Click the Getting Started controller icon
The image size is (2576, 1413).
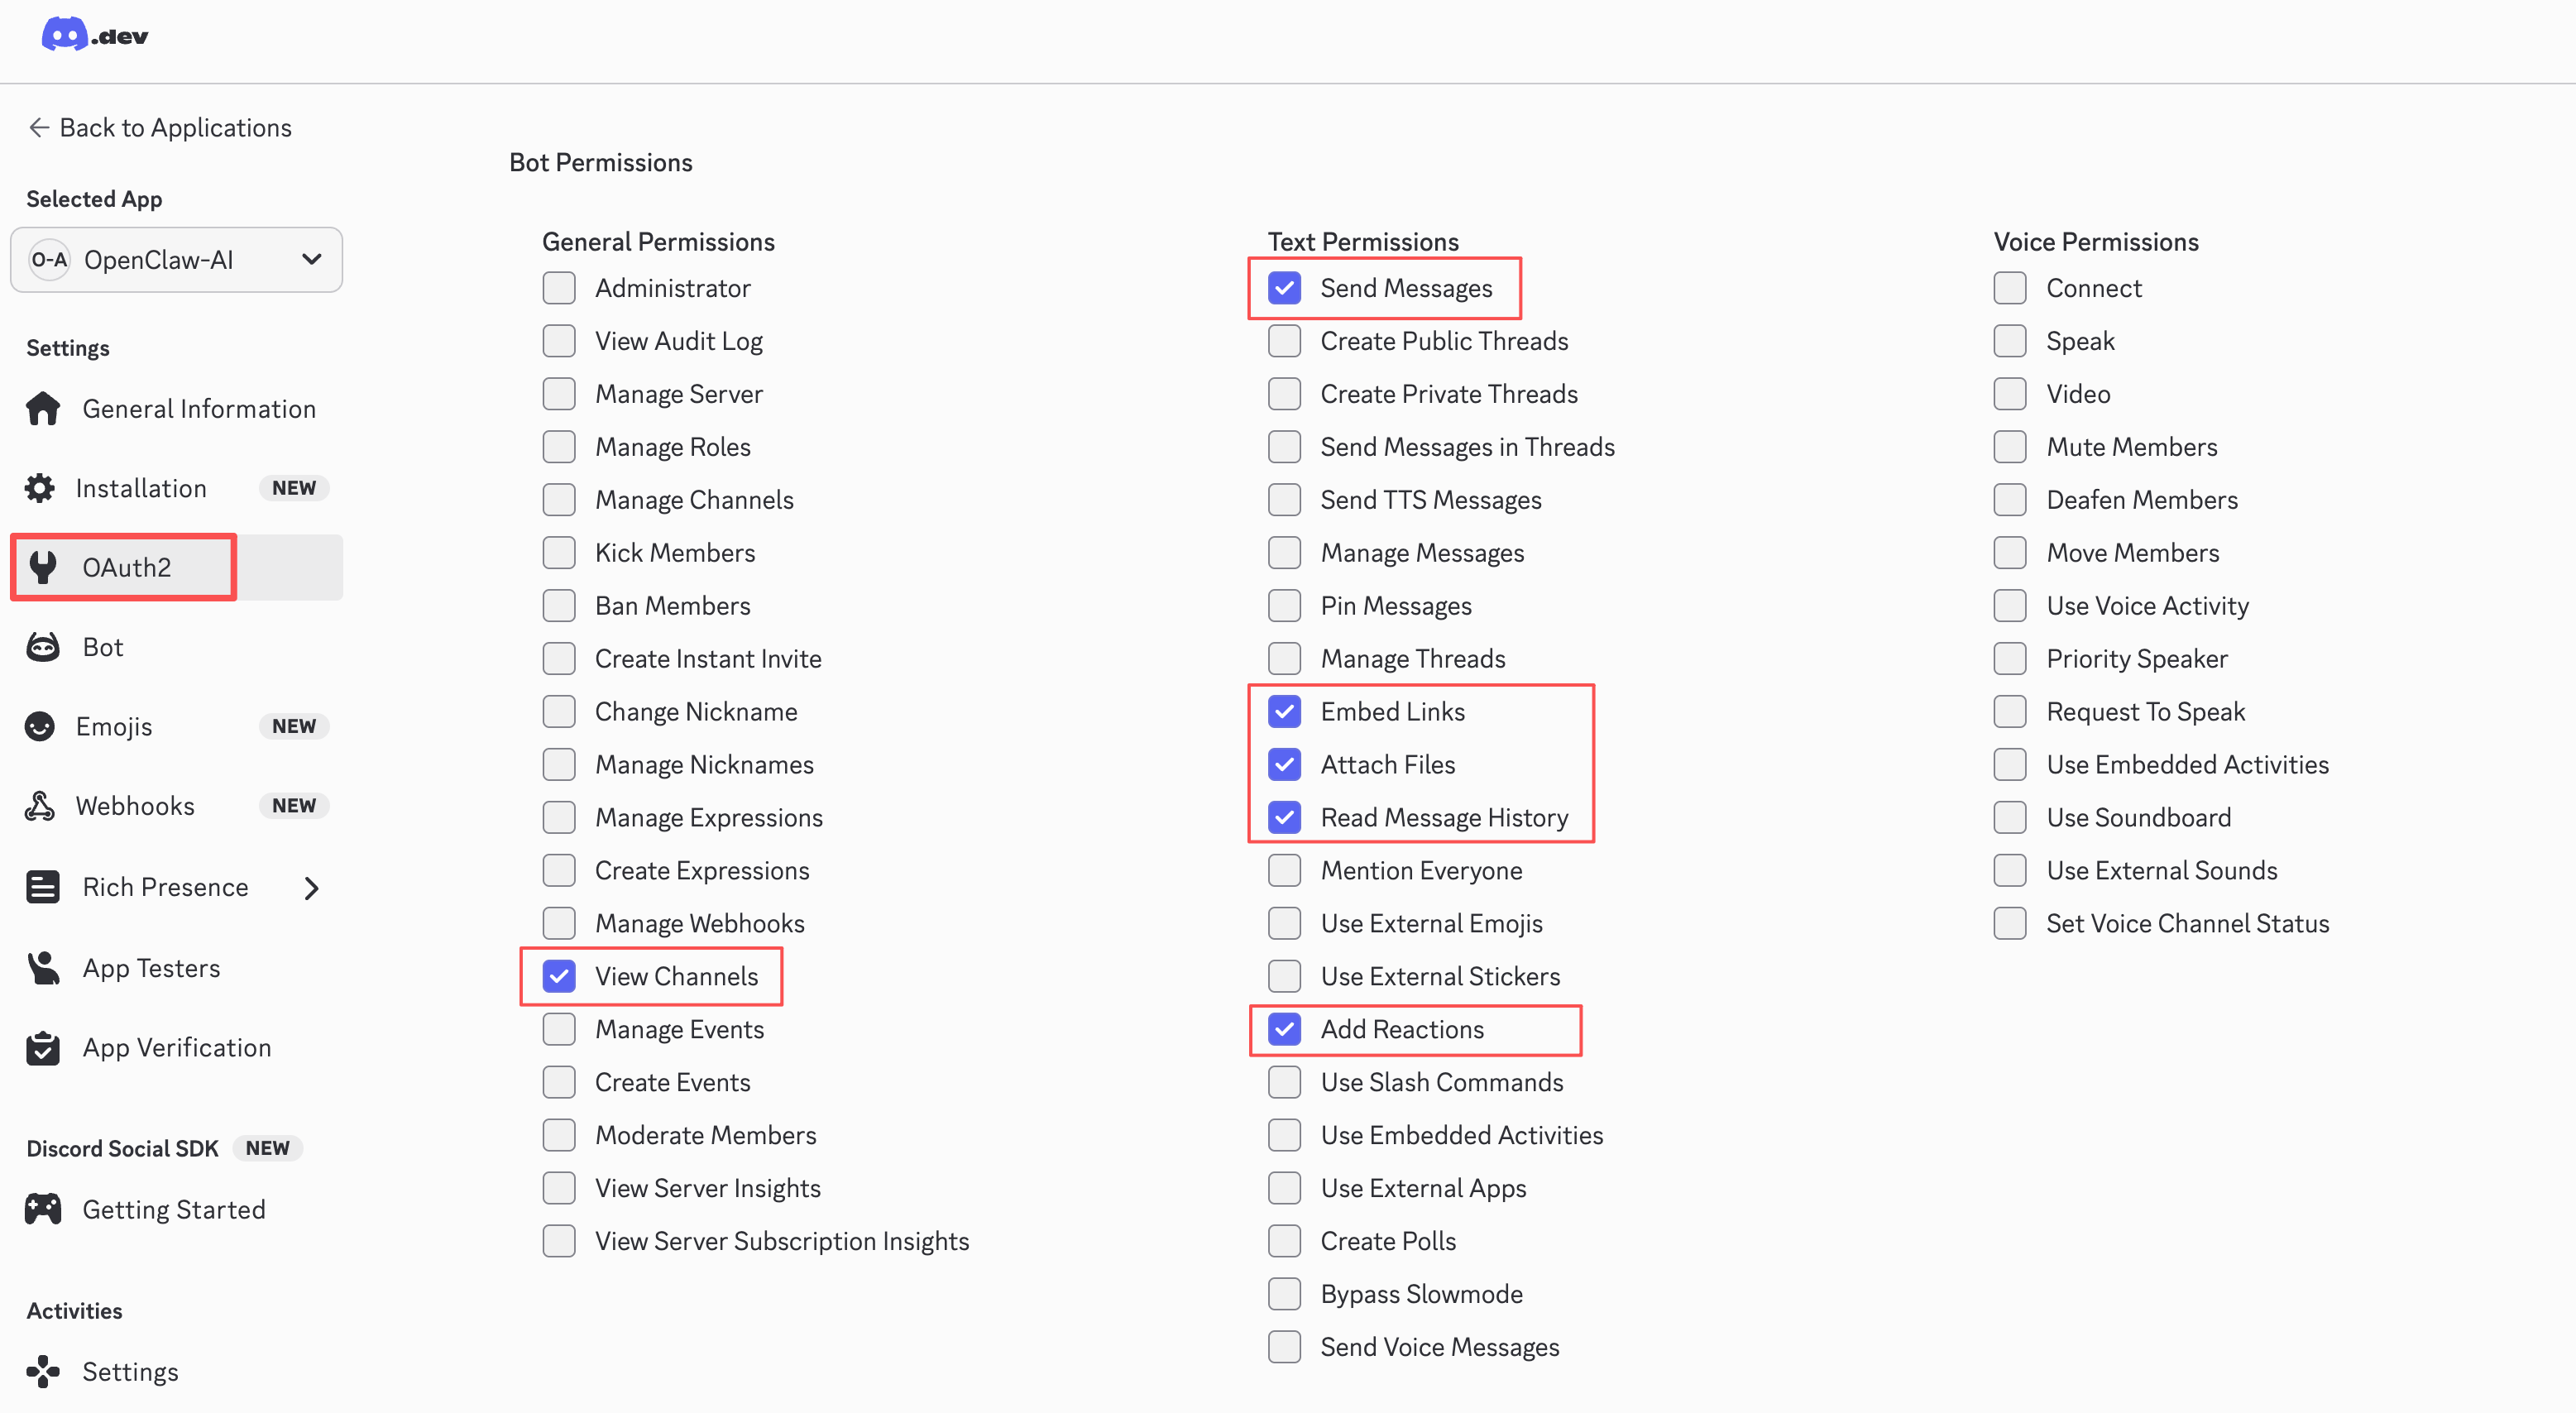point(42,1208)
